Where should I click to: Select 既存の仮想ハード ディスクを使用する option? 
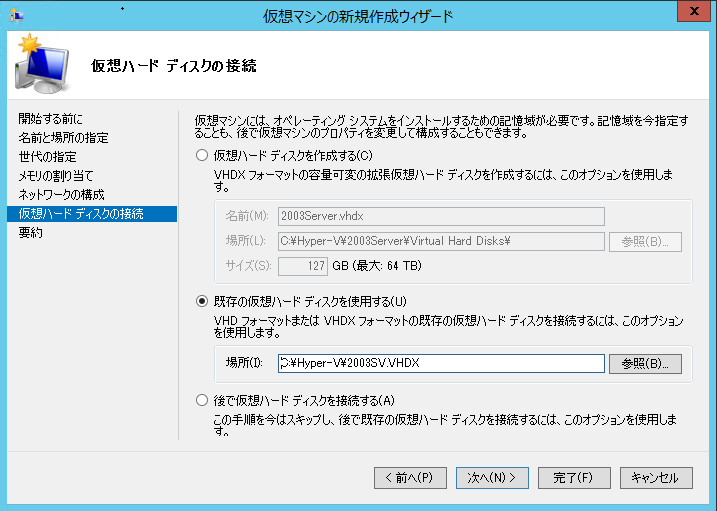tap(202, 301)
